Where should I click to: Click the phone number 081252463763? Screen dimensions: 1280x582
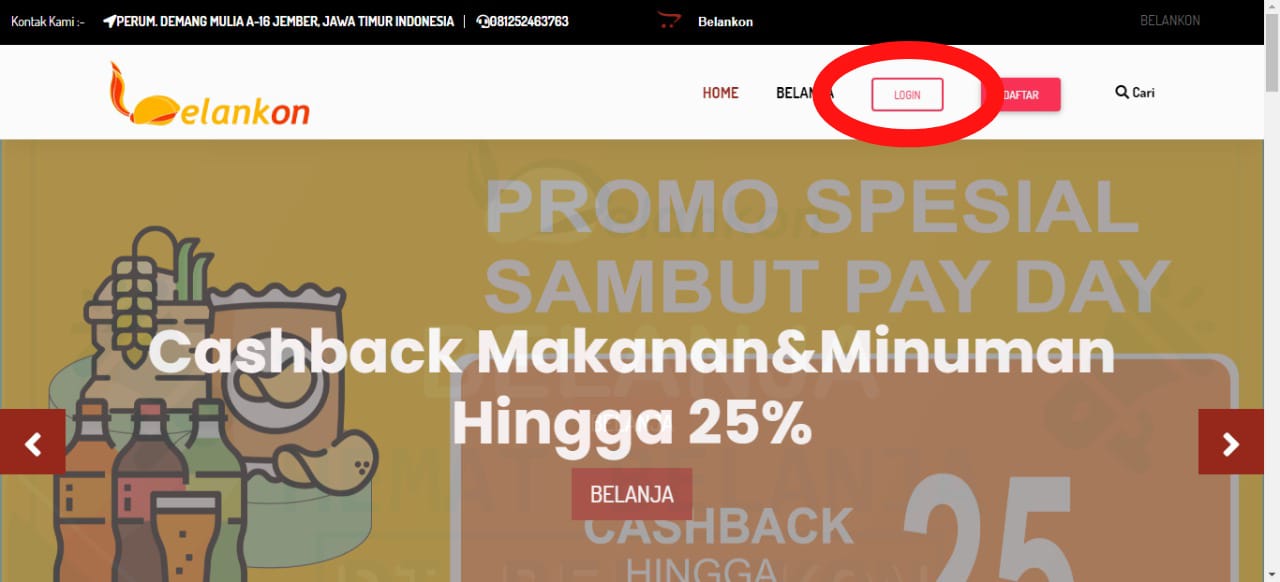529,21
